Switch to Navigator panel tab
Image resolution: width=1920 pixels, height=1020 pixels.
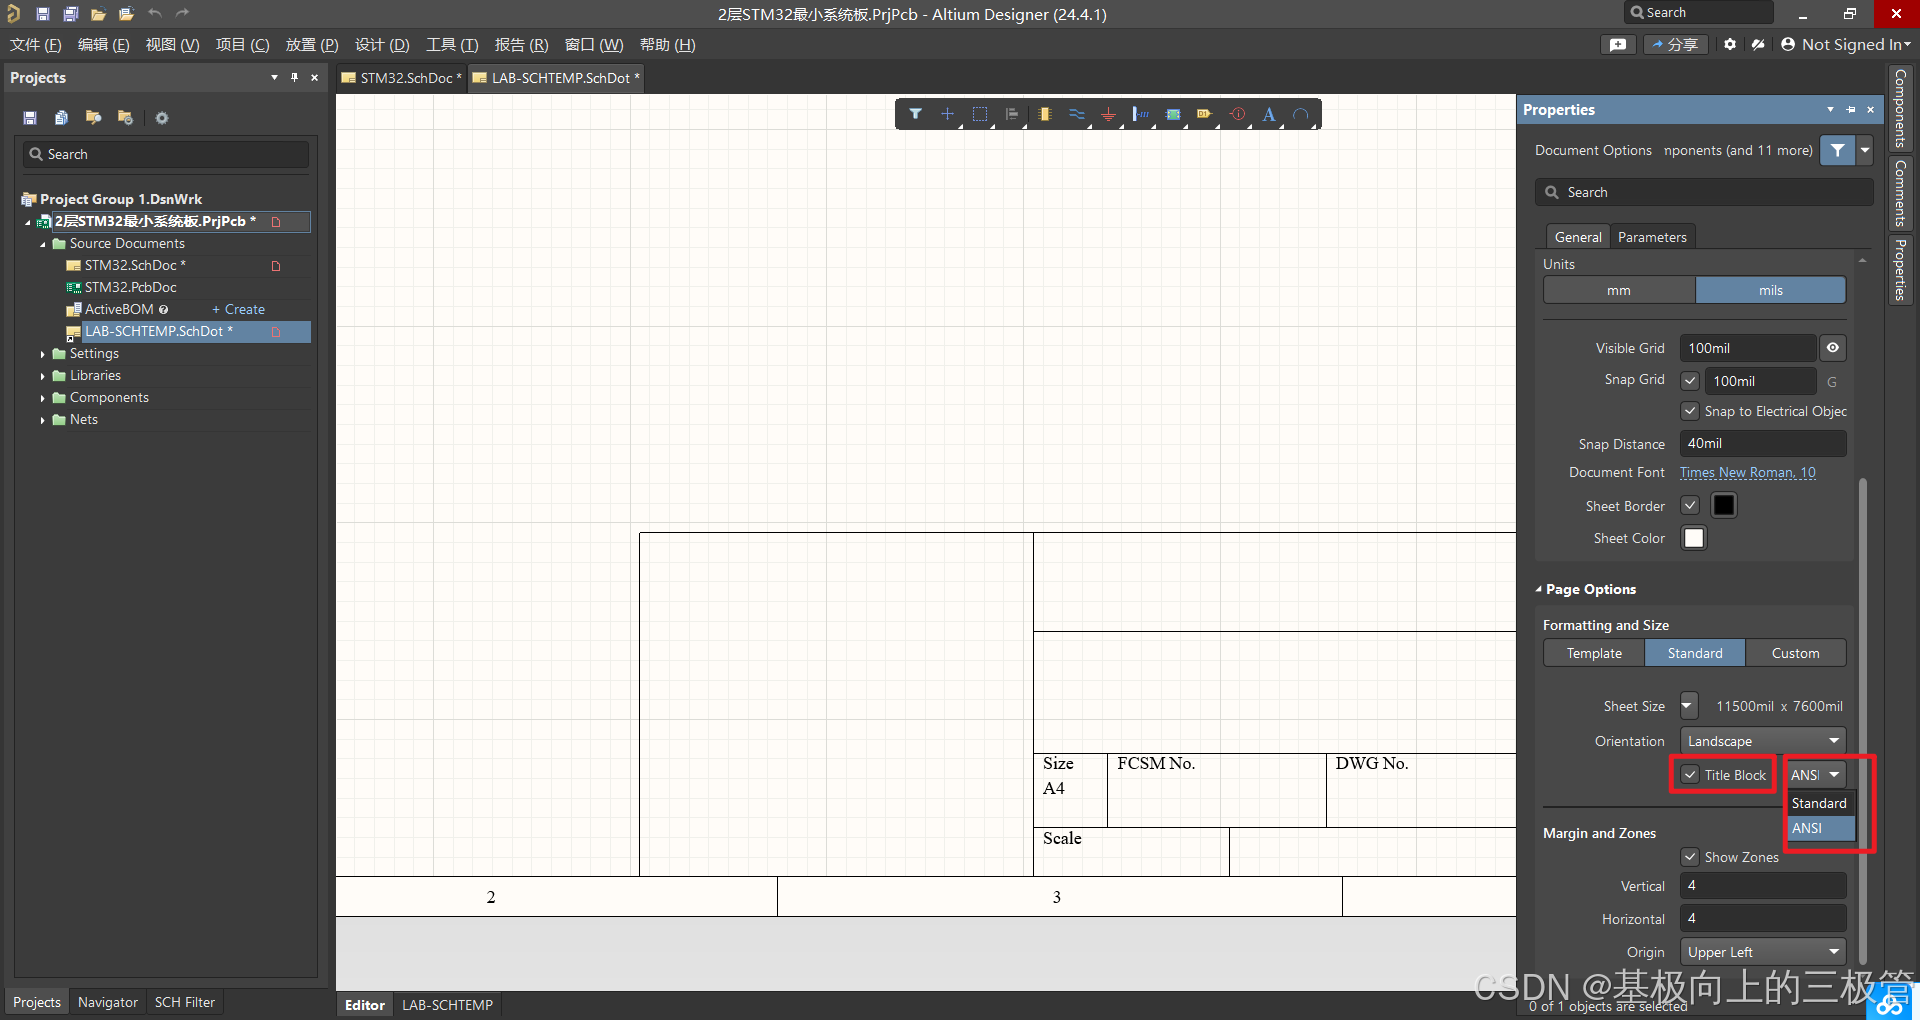click(108, 1002)
